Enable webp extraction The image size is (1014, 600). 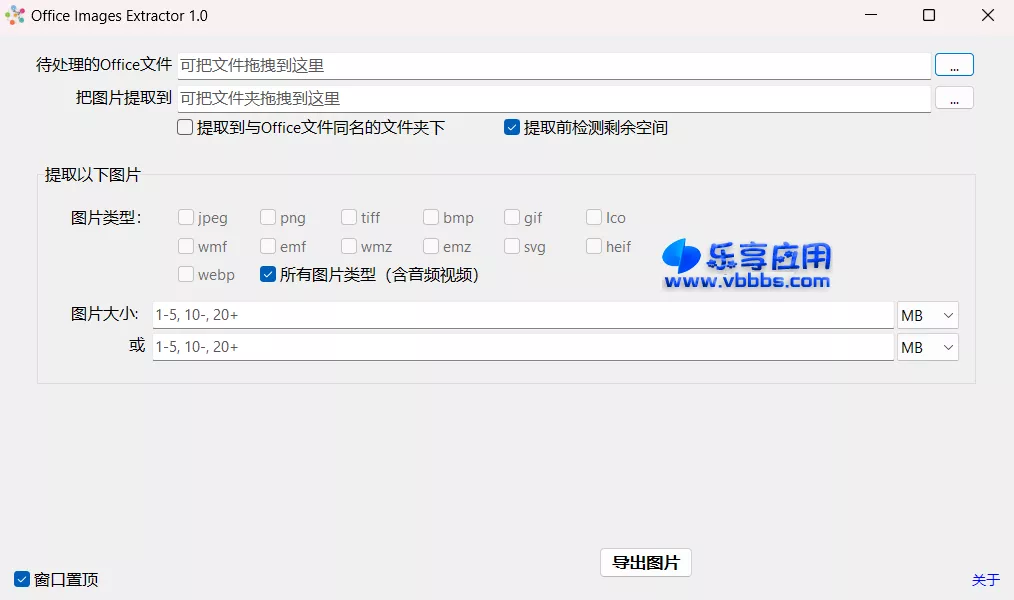(185, 274)
